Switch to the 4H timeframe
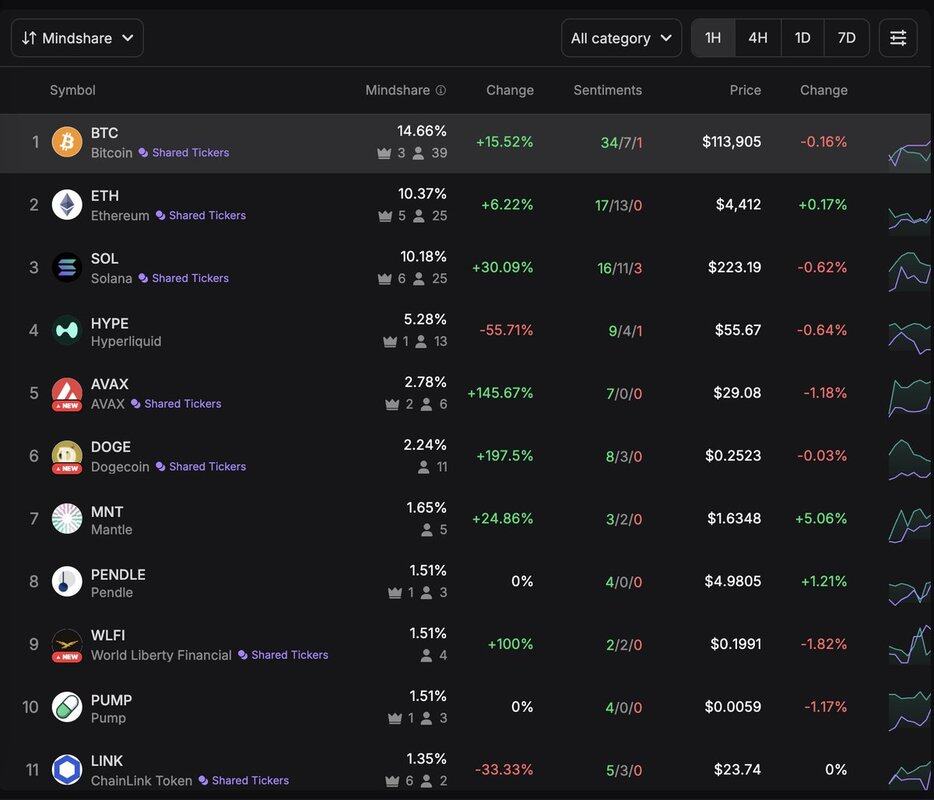934x800 pixels. 758,38
